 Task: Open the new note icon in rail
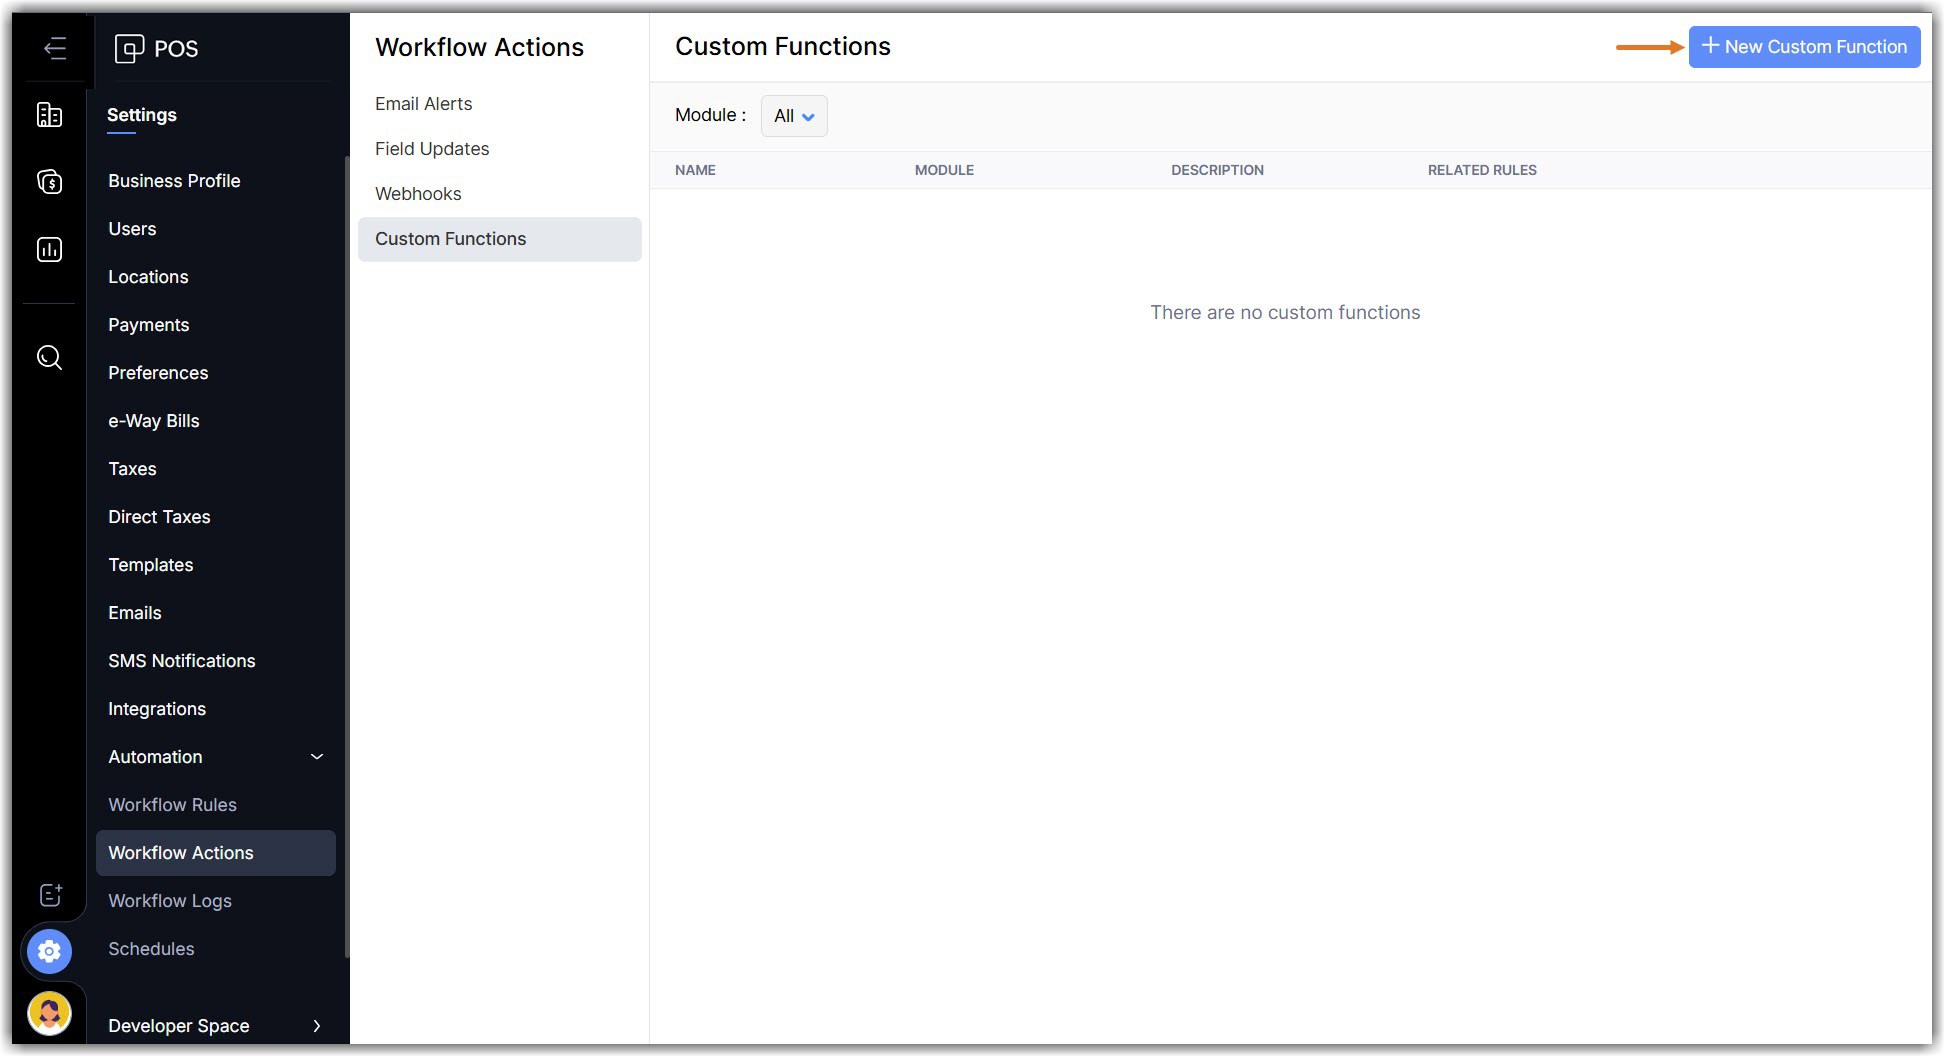pos(50,895)
